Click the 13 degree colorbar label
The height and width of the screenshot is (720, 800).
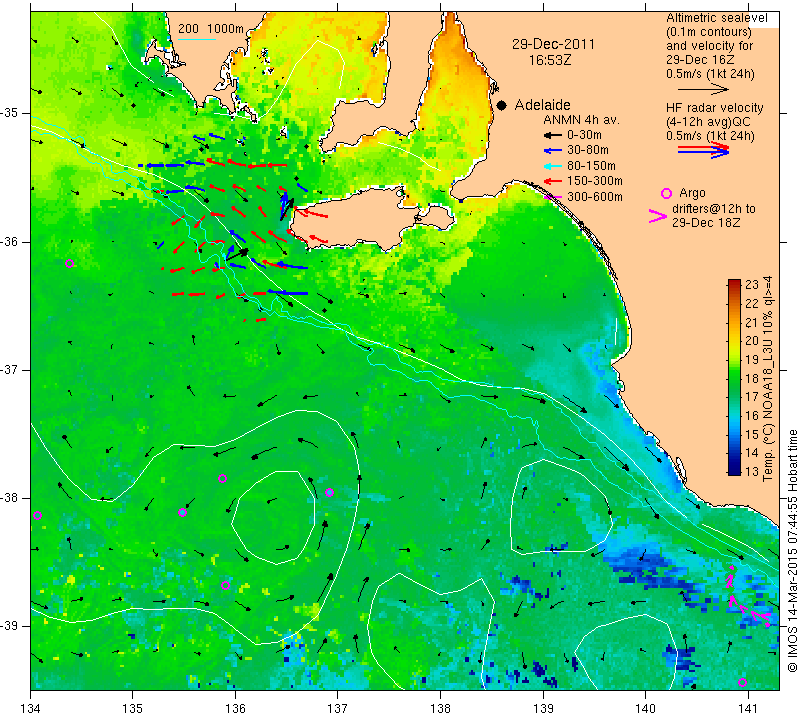(x=752, y=471)
